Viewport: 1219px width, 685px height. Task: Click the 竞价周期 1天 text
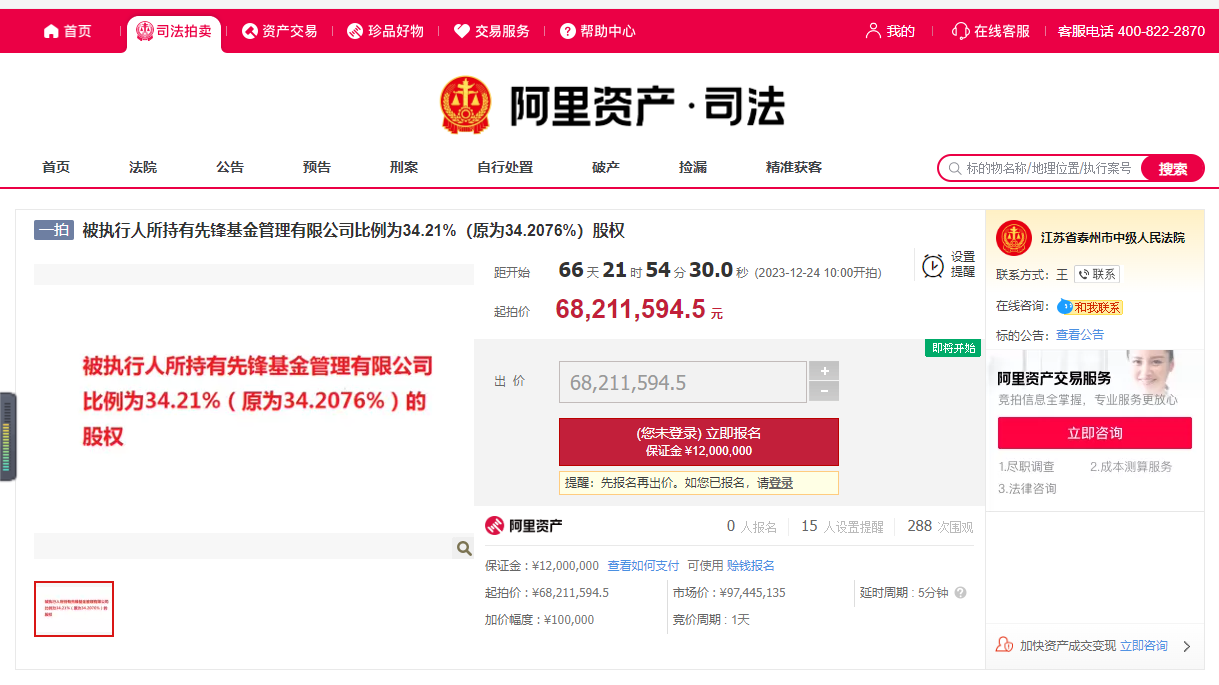tap(711, 620)
